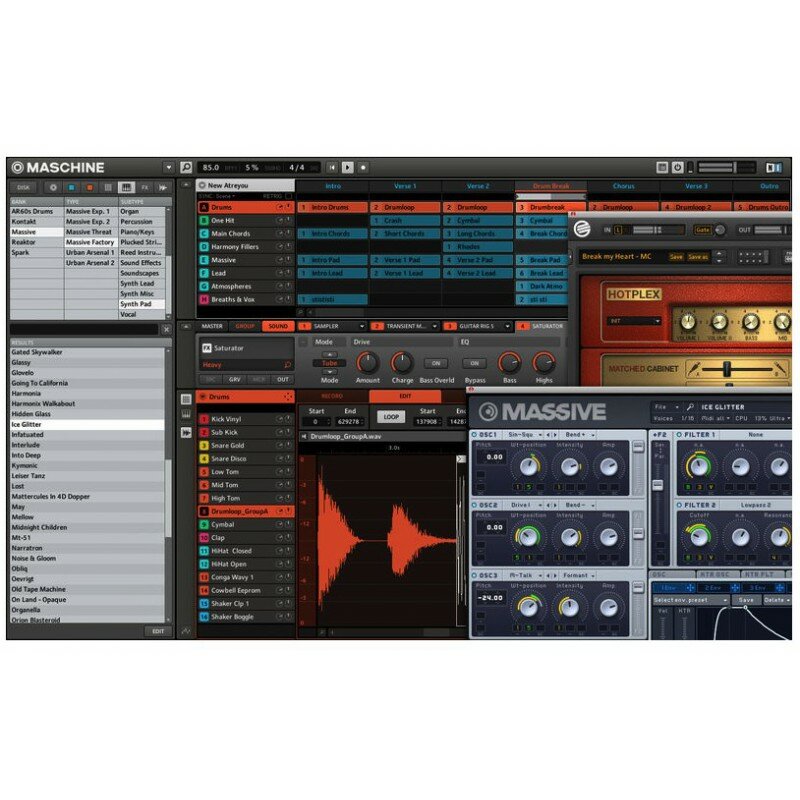Select the FX browser filter icon
800x800 pixels.
[144, 187]
